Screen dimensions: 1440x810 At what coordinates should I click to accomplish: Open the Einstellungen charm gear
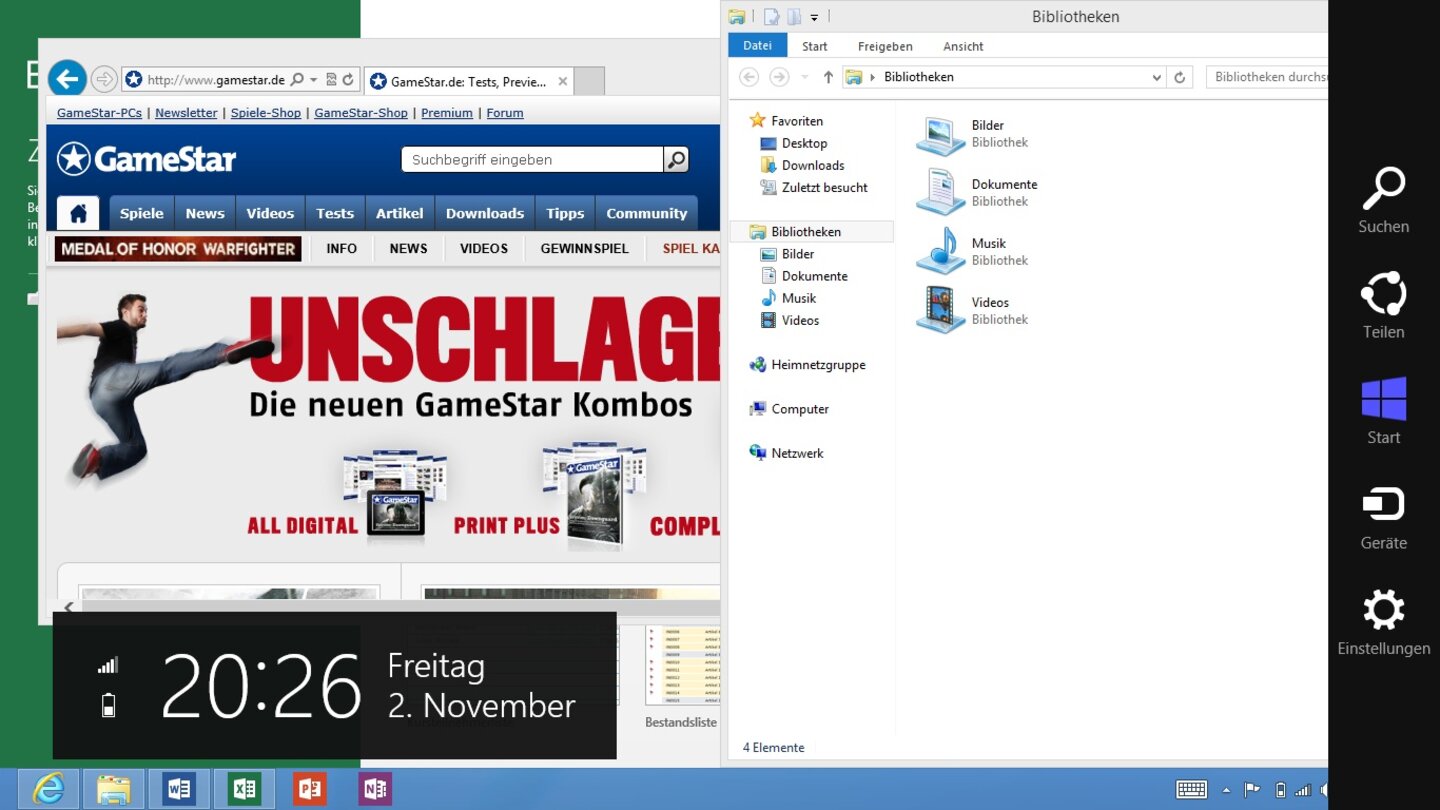1384,610
